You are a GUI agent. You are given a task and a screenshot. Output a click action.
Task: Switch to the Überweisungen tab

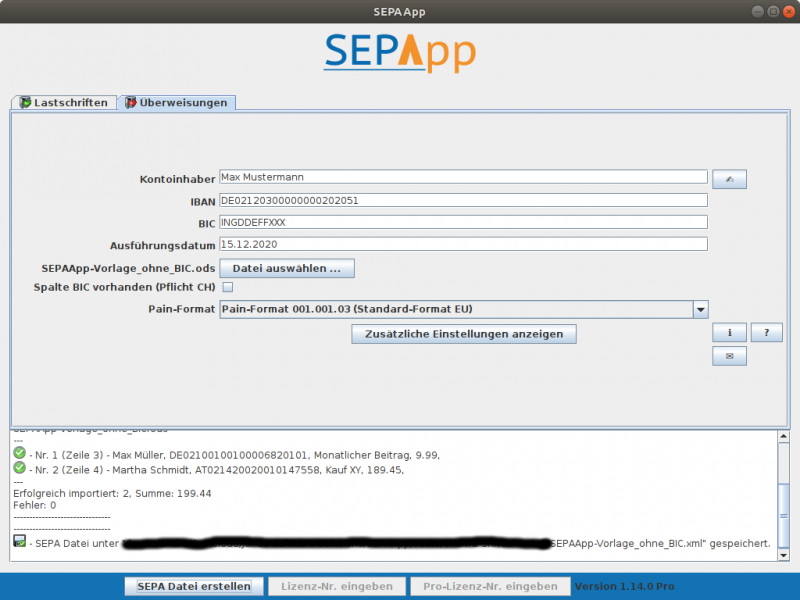pos(176,102)
